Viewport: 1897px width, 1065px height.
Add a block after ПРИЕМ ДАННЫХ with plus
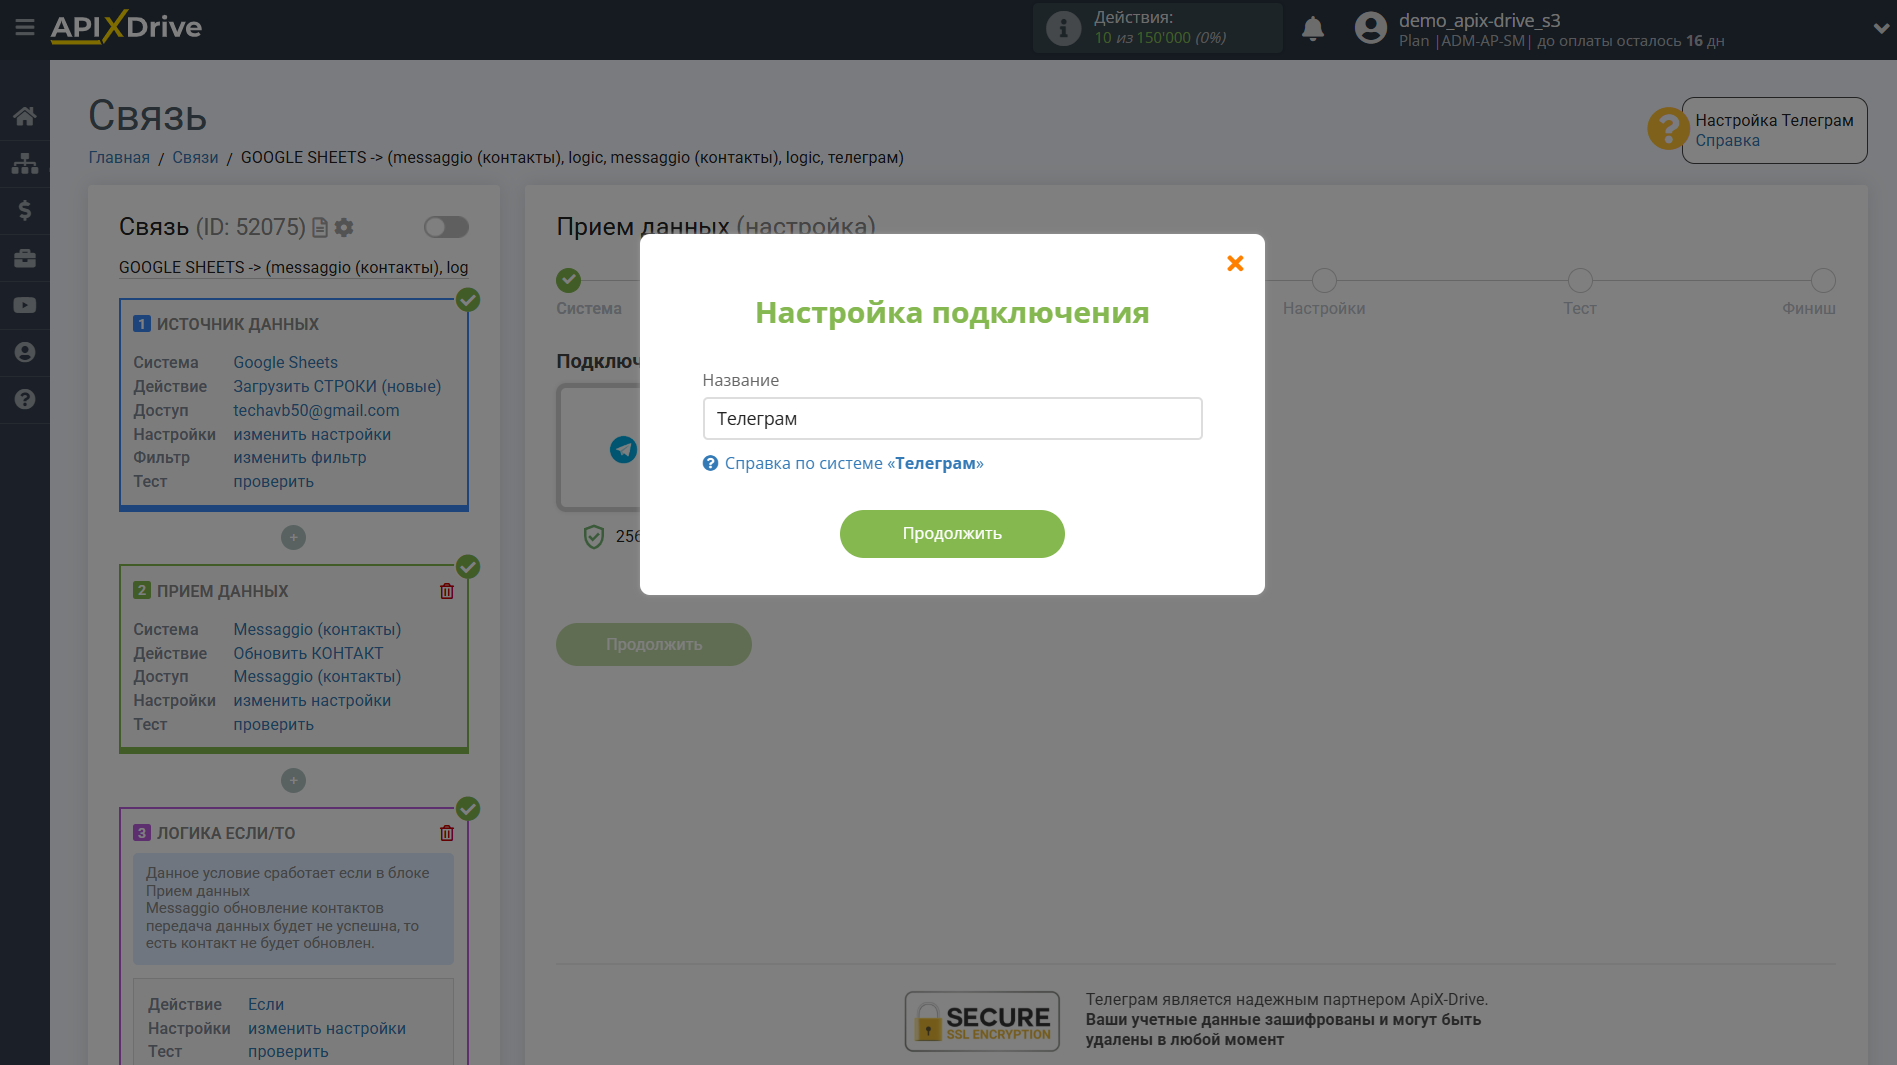[293, 780]
